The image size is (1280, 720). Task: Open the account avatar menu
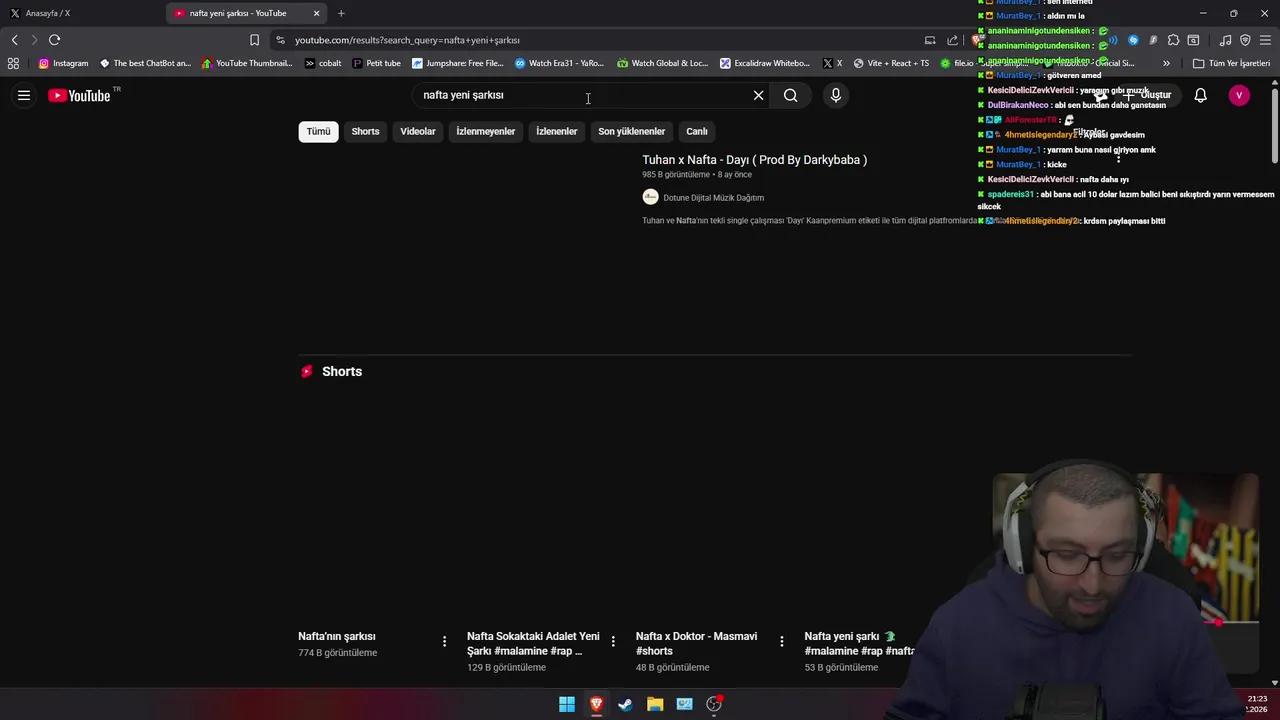click(1239, 95)
